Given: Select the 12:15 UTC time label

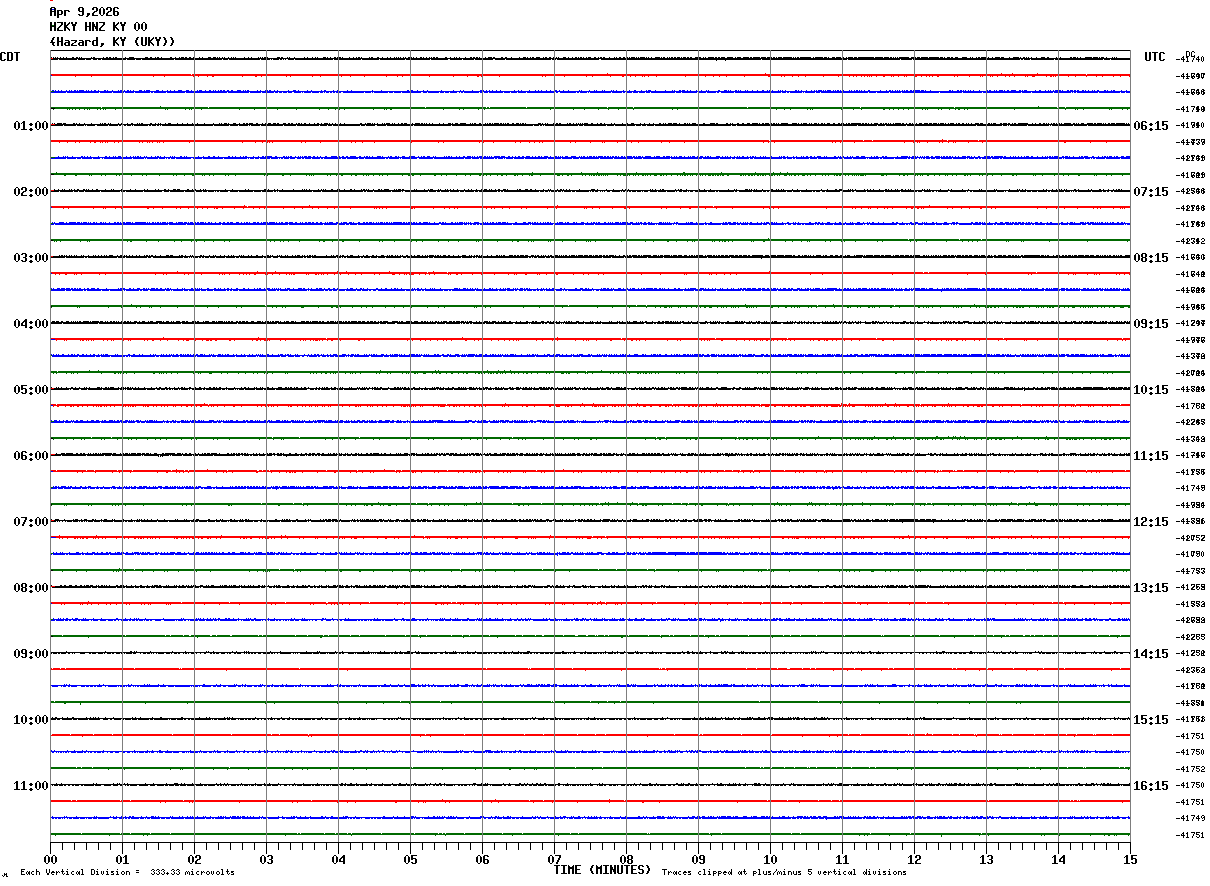Looking at the screenshot, I should point(1150,522).
